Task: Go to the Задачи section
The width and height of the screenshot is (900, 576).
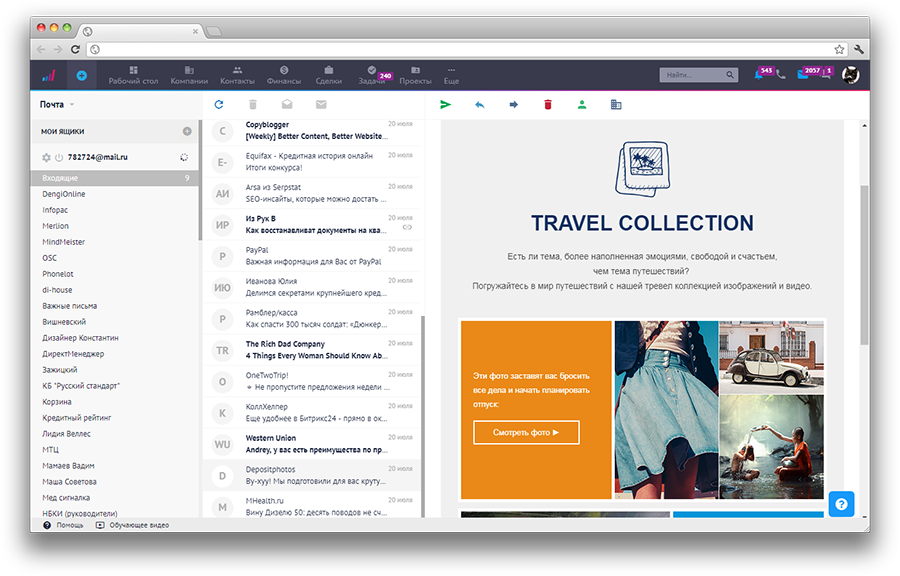Action: click(371, 75)
